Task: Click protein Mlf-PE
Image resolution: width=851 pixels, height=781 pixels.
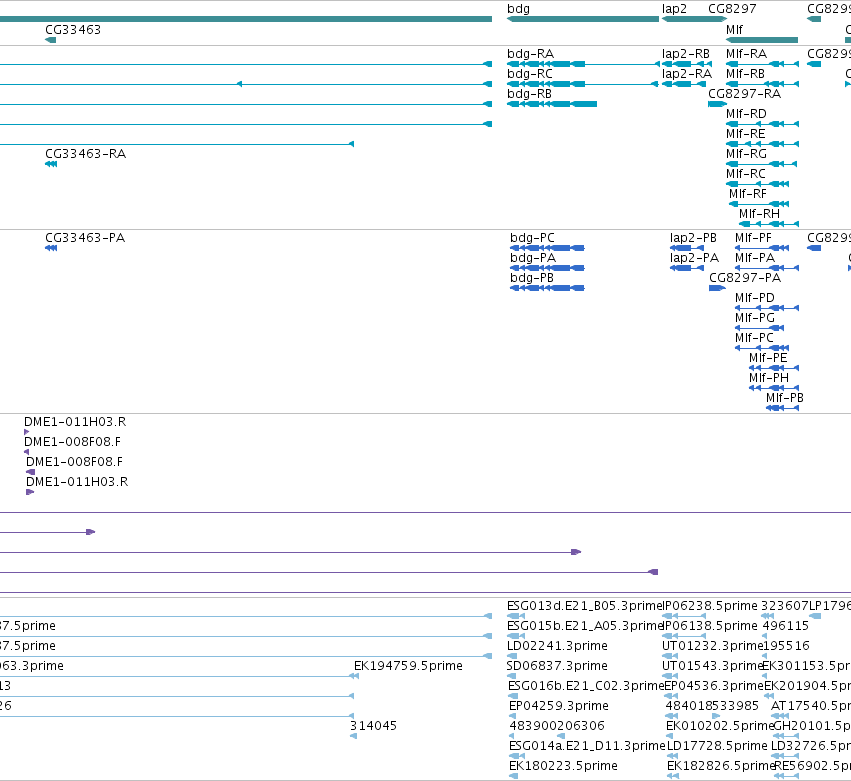Action: coord(768,359)
